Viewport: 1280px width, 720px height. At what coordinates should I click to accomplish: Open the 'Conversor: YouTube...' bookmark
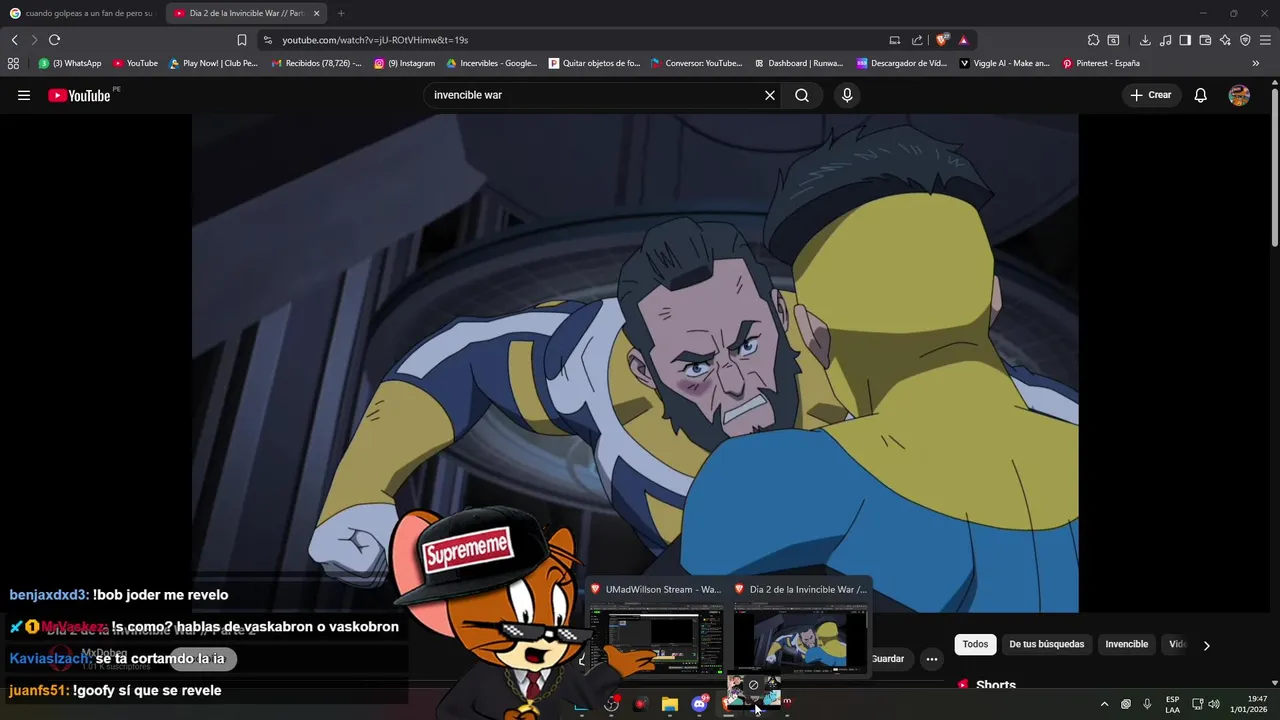[696, 63]
